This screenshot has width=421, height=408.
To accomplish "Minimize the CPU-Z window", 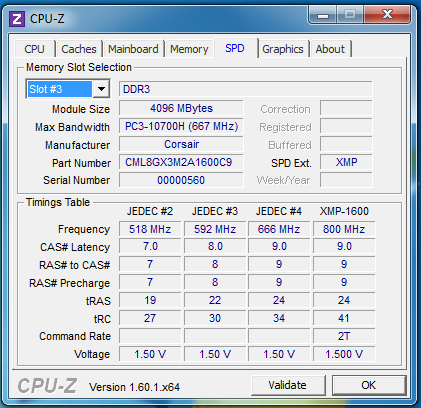I will tap(323, 15).
